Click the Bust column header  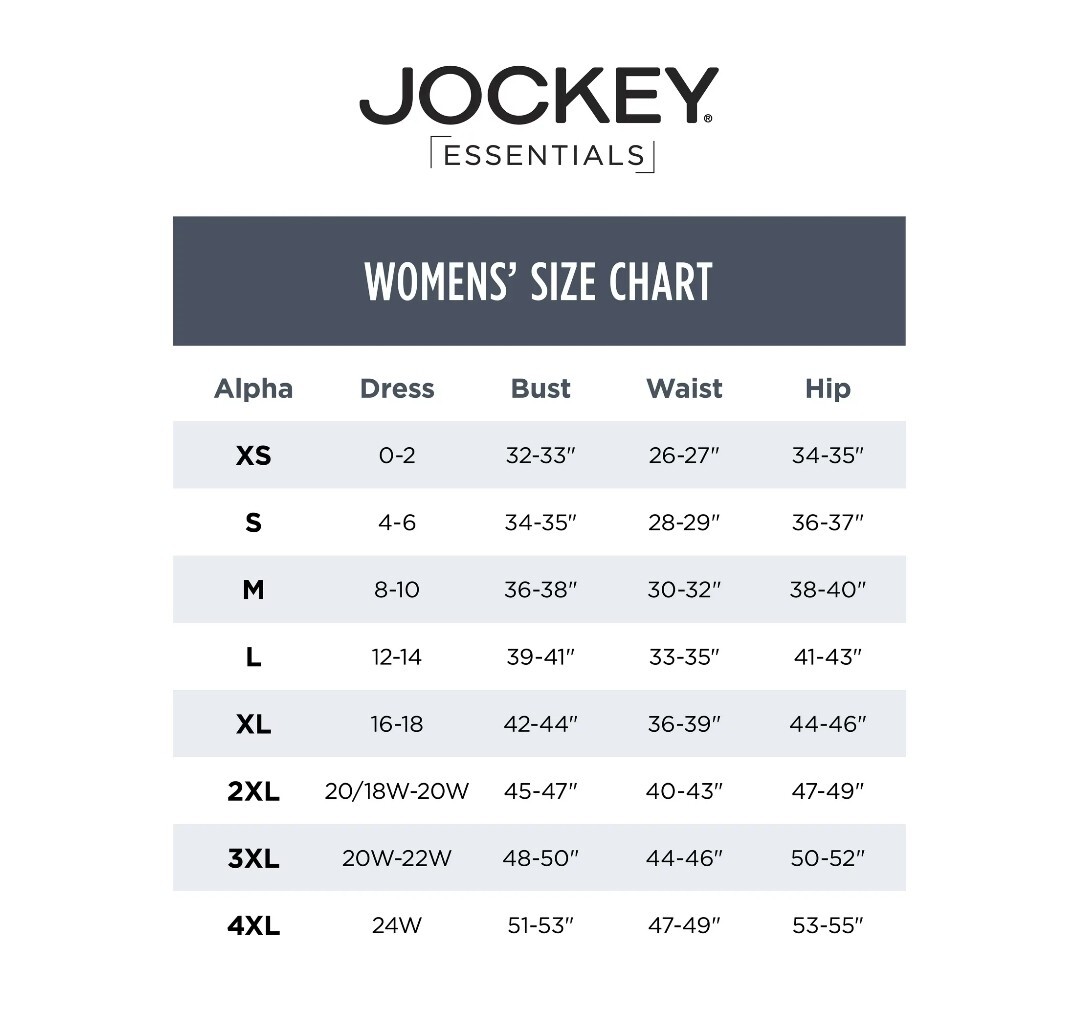coord(541,389)
